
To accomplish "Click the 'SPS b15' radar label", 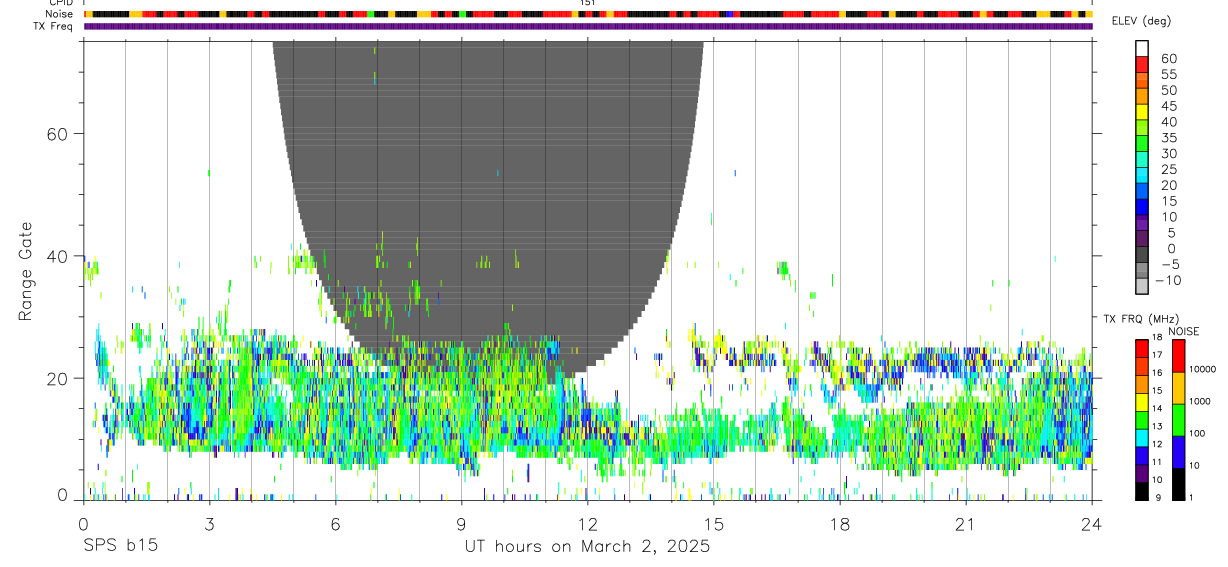I will point(120,547).
